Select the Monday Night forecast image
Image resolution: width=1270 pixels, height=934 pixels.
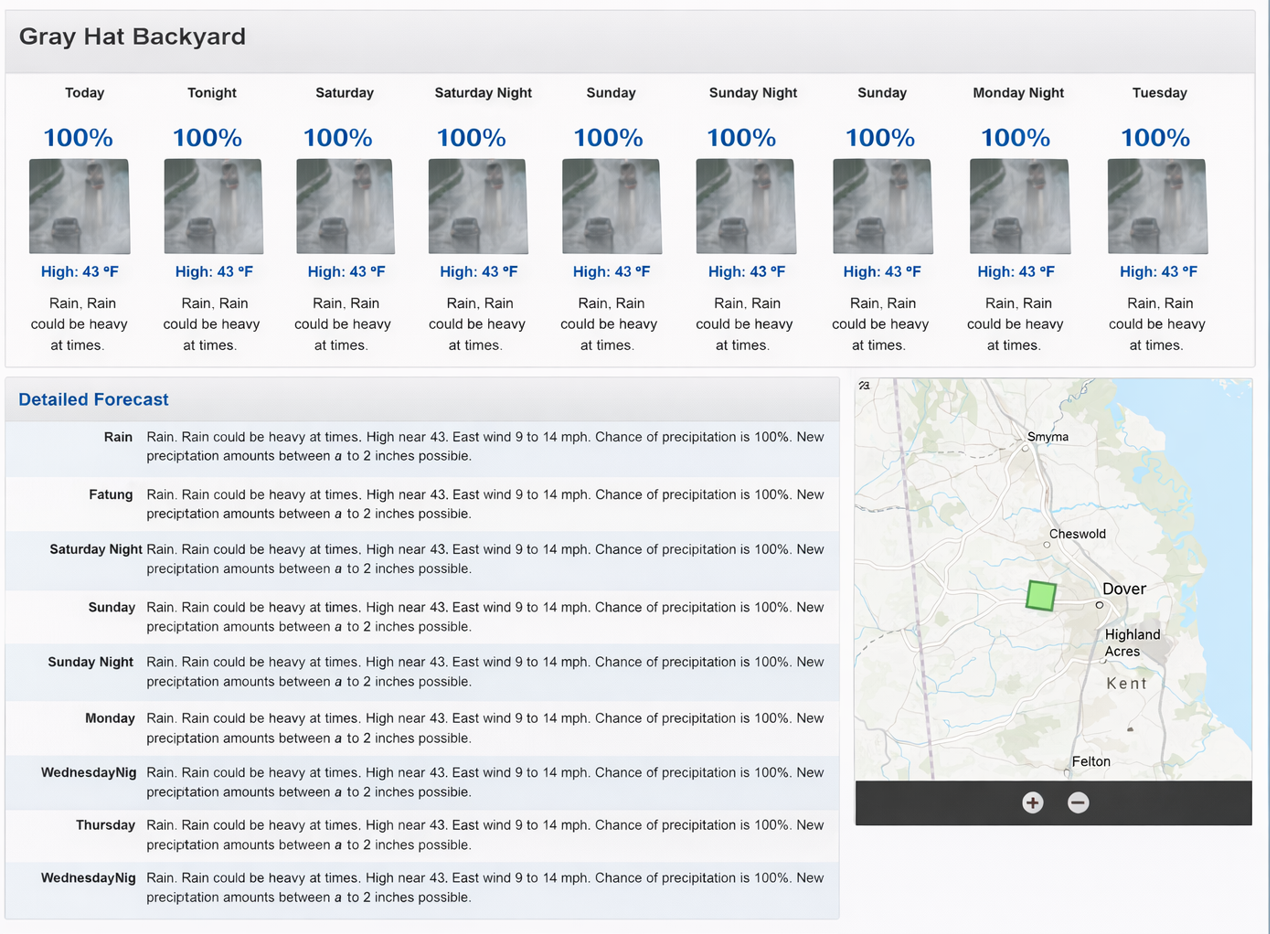[x=1019, y=207]
